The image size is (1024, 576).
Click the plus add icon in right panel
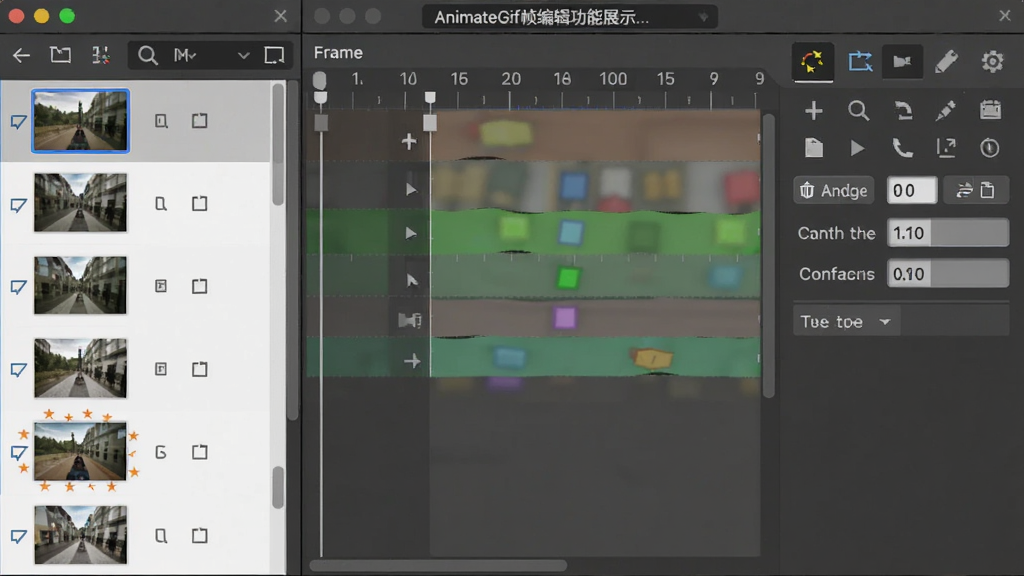[x=814, y=111]
